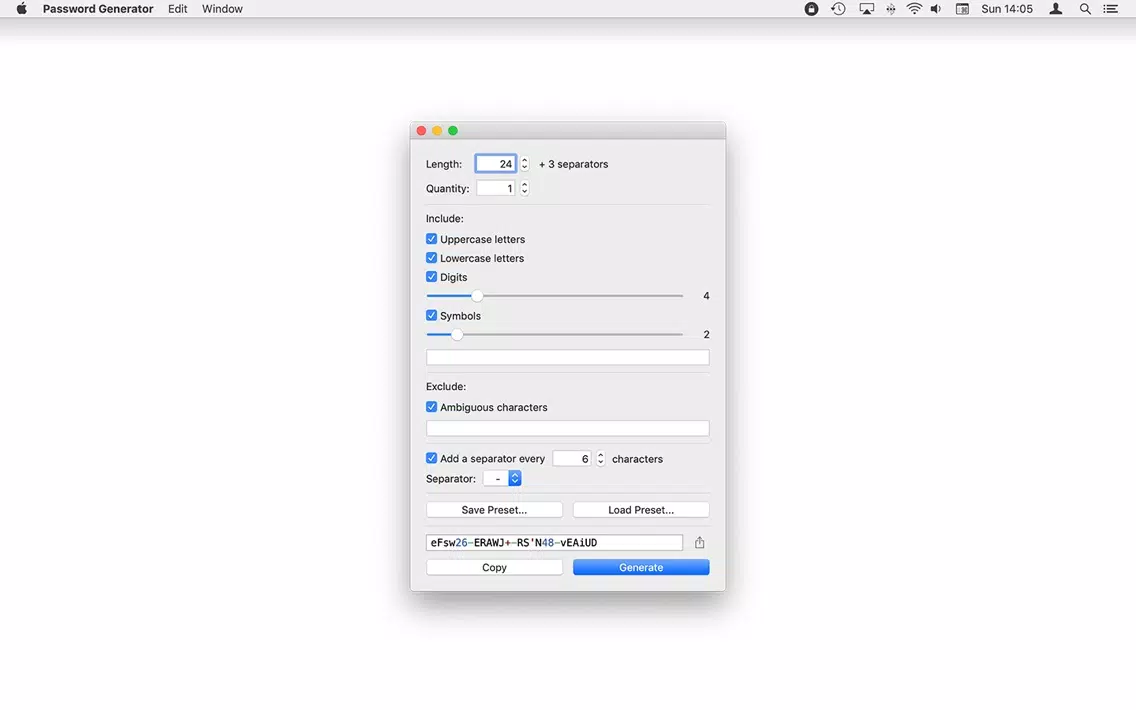Image resolution: width=1136 pixels, height=710 pixels.
Task: Click the Copy button
Action: (x=494, y=567)
